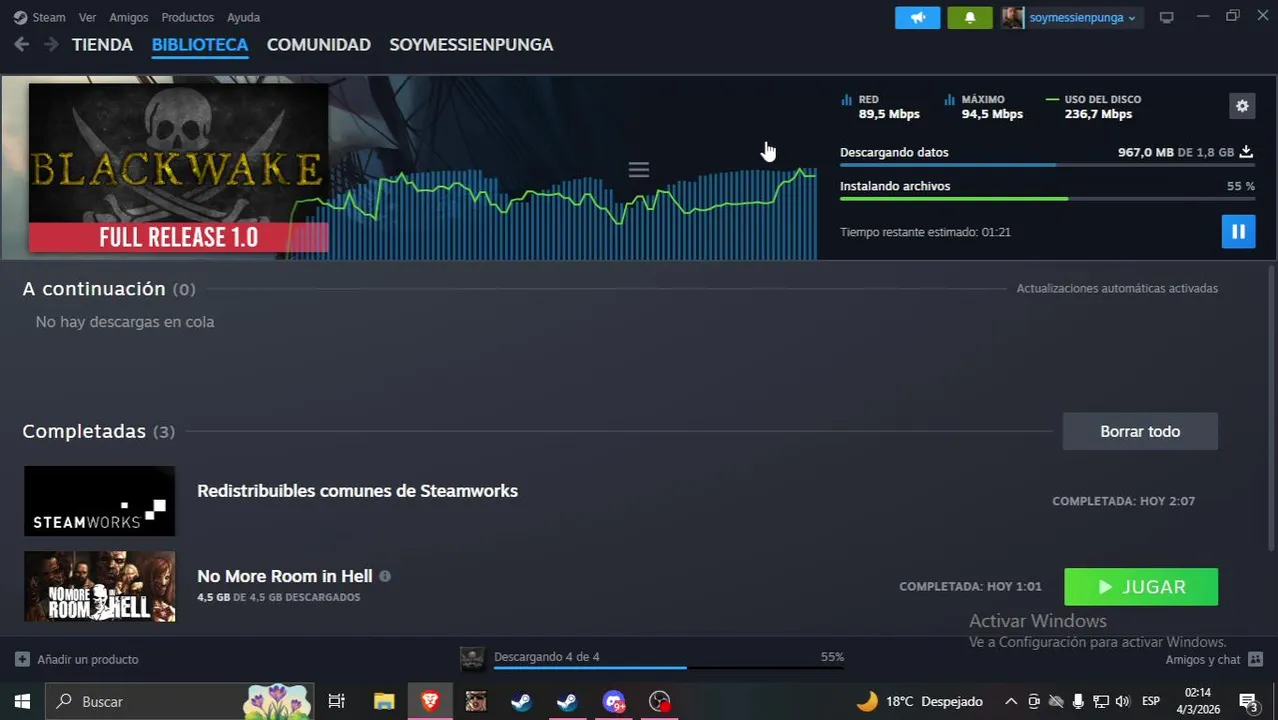This screenshot has width=1278, height=720.
Task: Click the Blackwake icon in the bottom download bar
Action: 472,658
